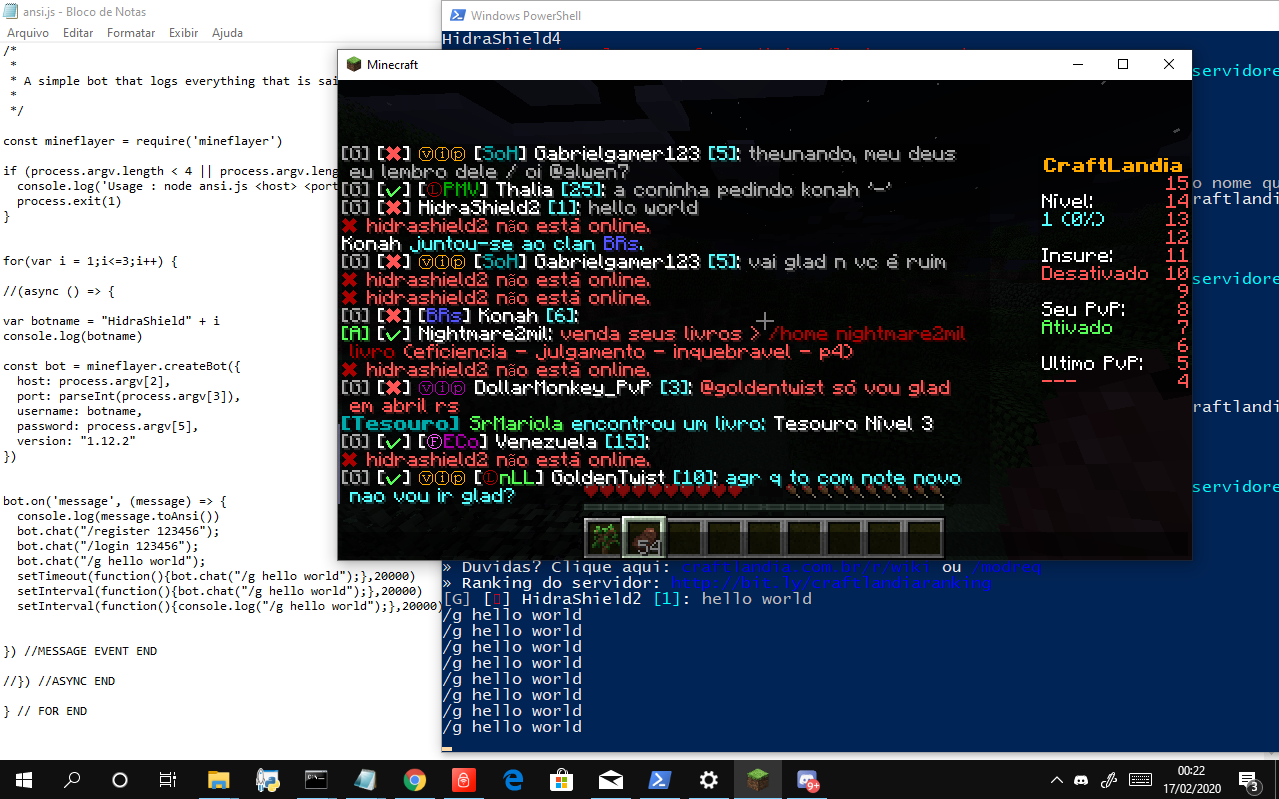The width and height of the screenshot is (1279, 799).
Task: Switch to PowerShell taskbar icon
Action: coord(659,780)
